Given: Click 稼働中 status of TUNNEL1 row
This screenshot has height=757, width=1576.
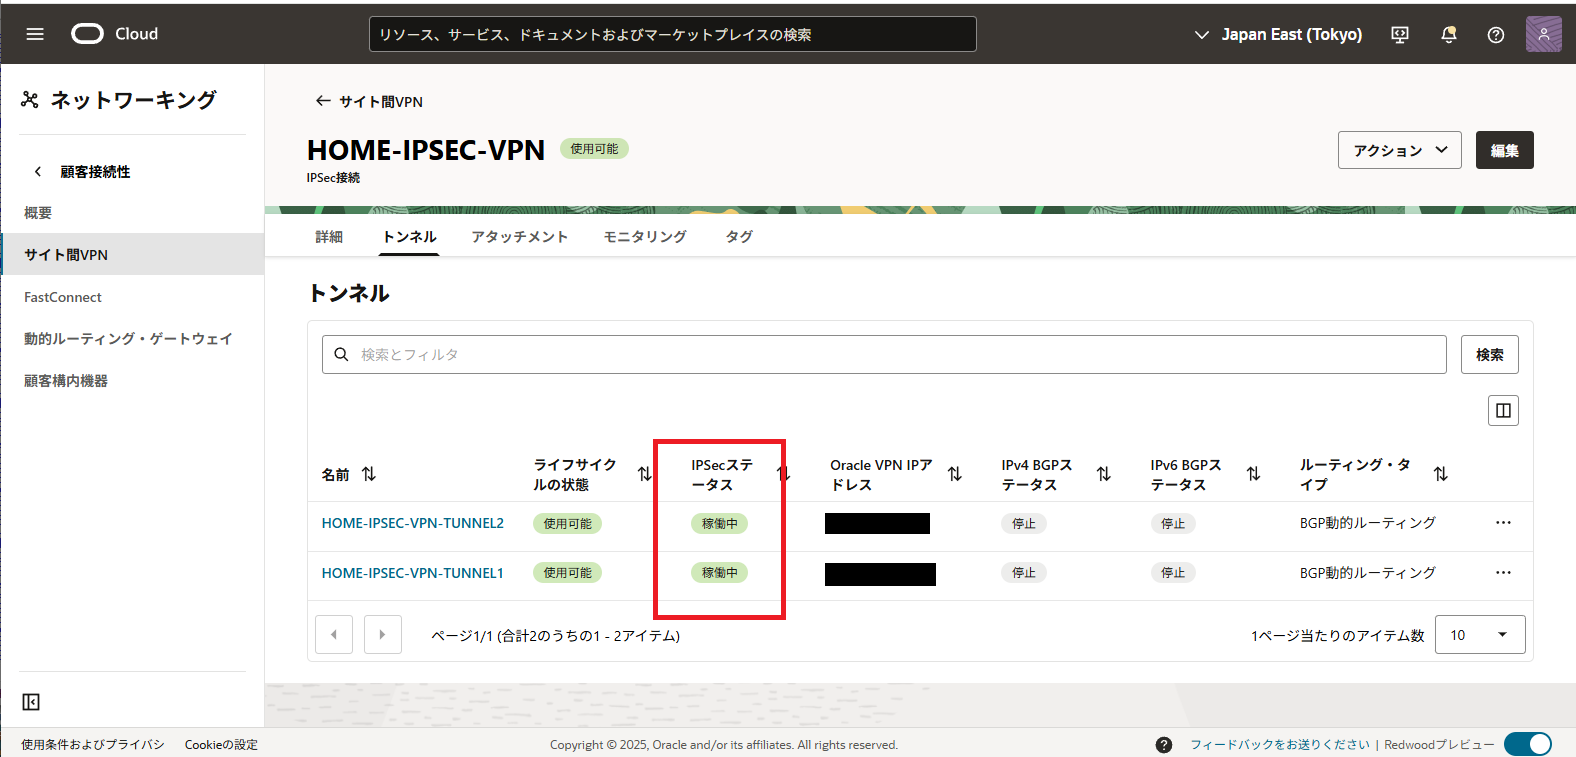Looking at the screenshot, I should point(719,573).
